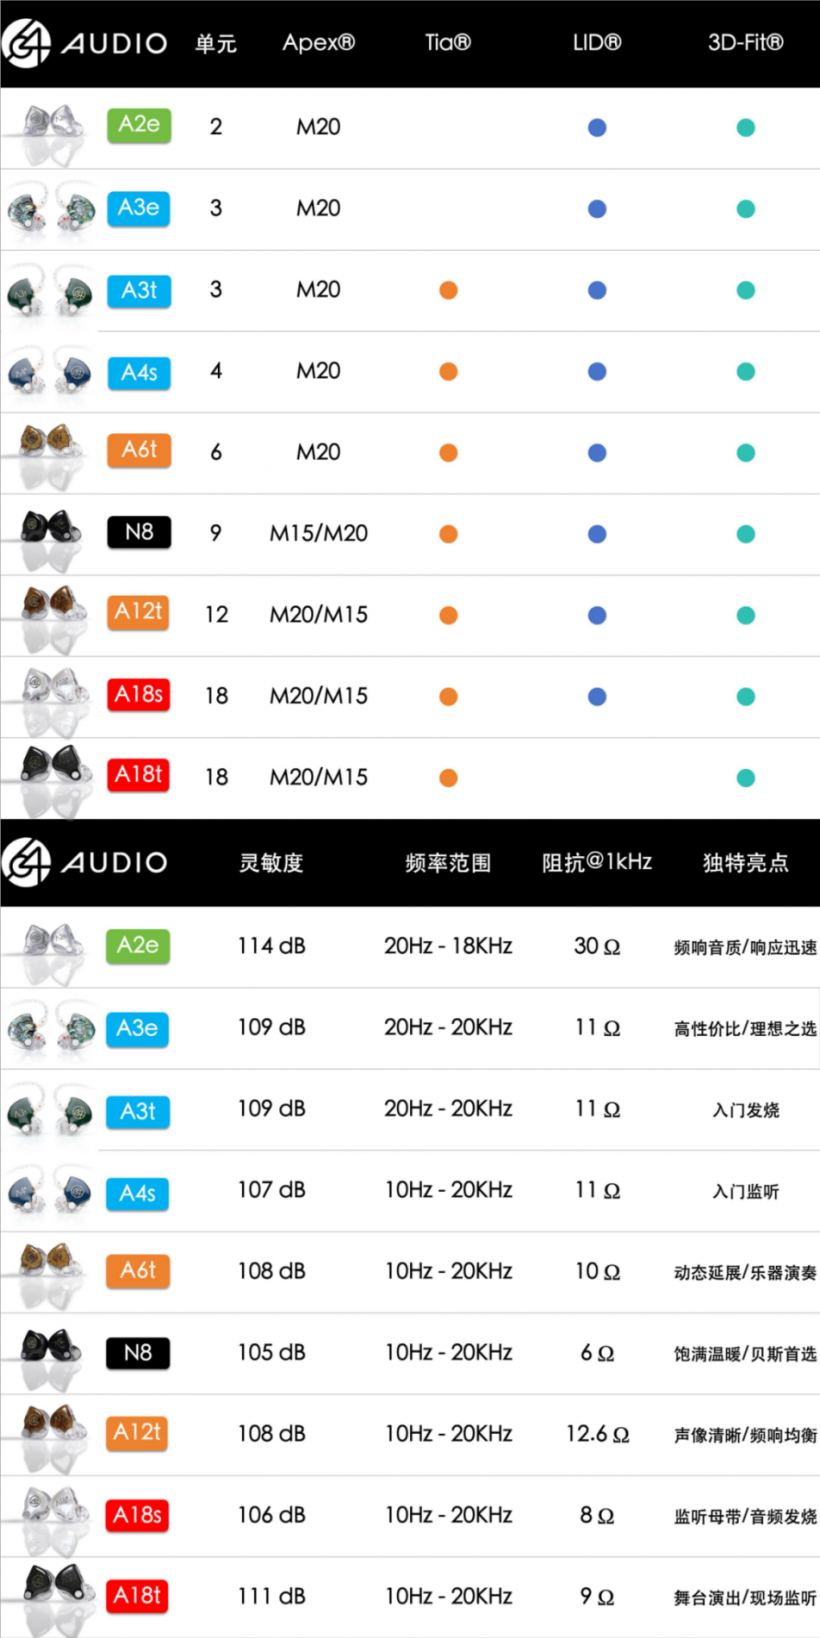Click A3t badge in the row with 入门发烧
The image size is (820, 1638).
137,1111
